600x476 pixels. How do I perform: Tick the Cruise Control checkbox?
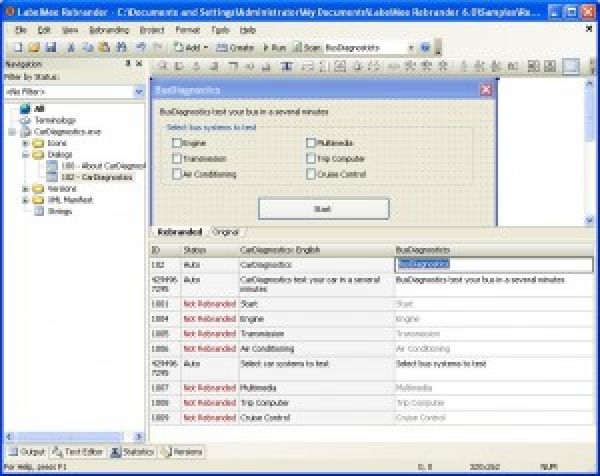[311, 174]
